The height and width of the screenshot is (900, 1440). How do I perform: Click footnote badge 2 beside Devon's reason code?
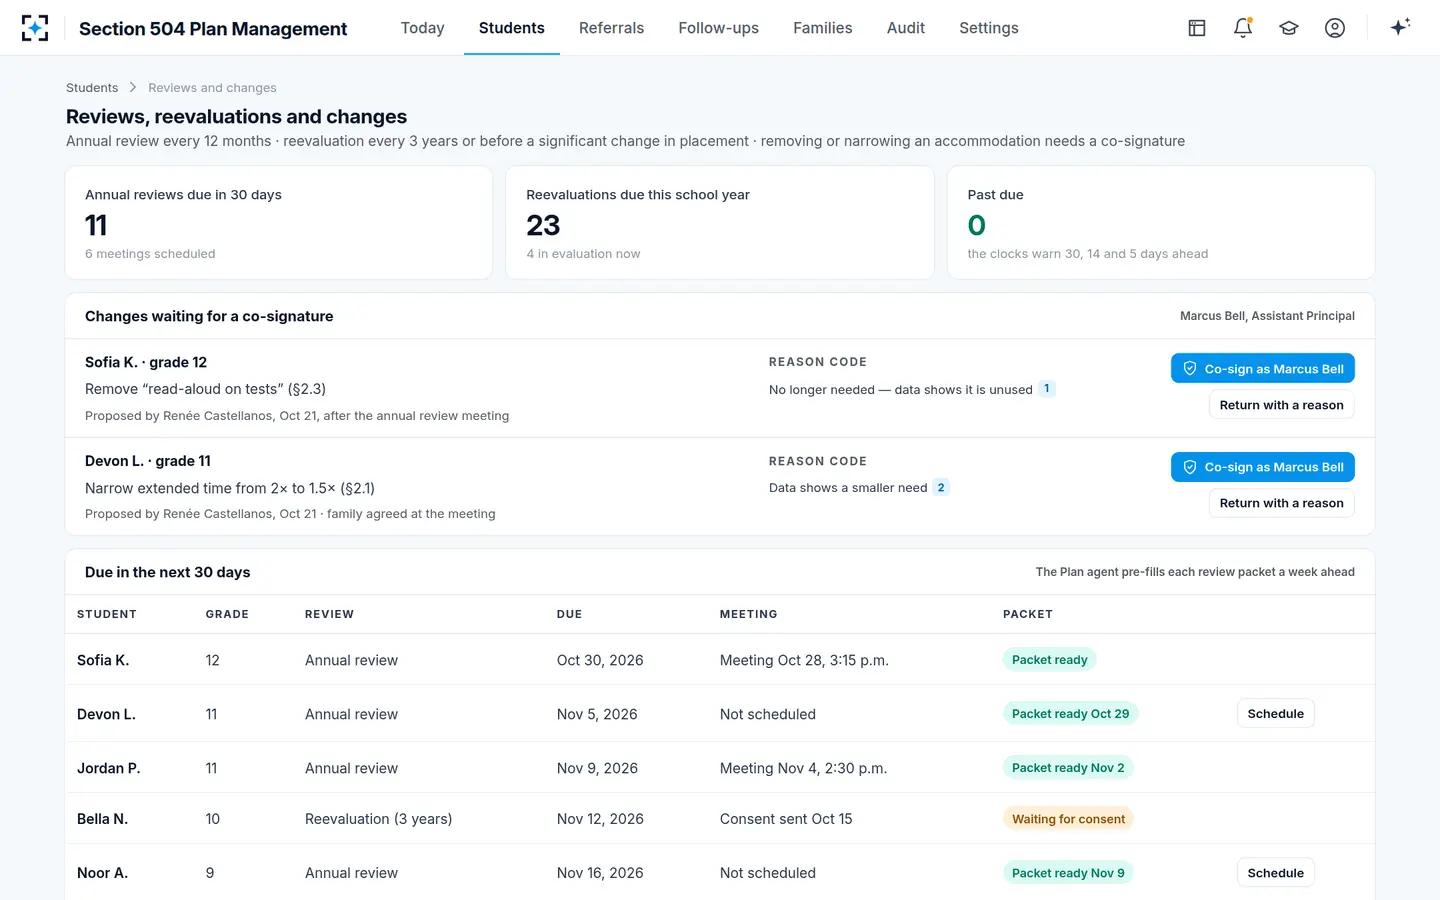coord(941,488)
